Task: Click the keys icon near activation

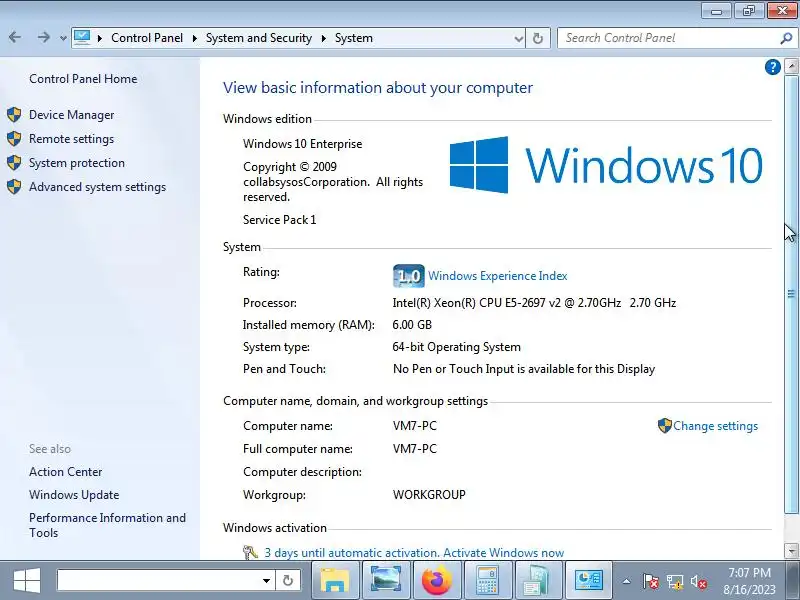Action: (250, 553)
